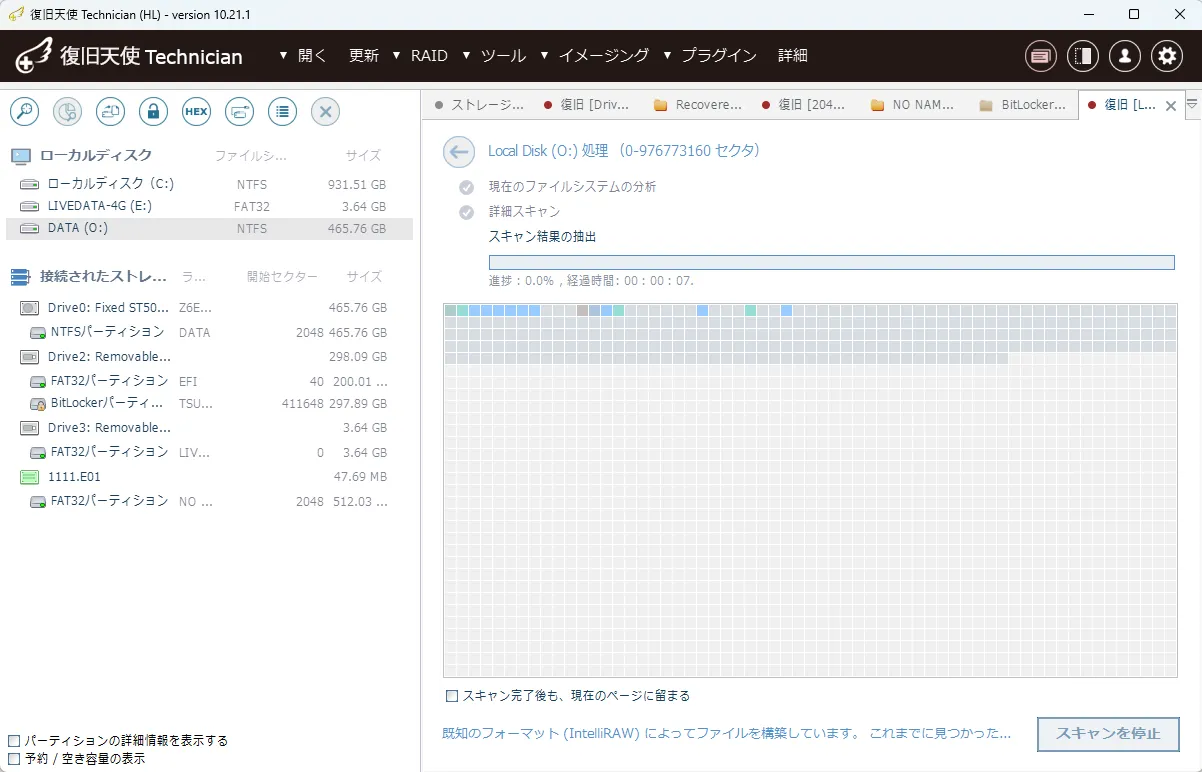The height and width of the screenshot is (772, 1202).
Task: Open the user account icon
Action: click(1125, 56)
